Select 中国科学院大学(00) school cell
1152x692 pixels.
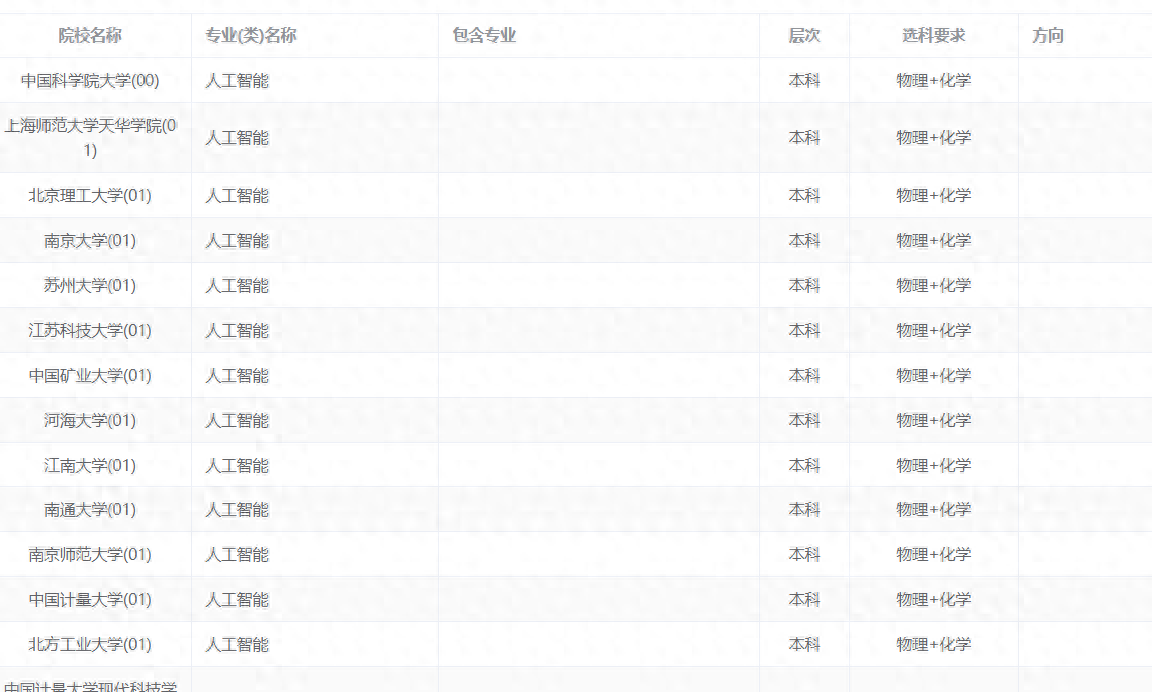90,81
